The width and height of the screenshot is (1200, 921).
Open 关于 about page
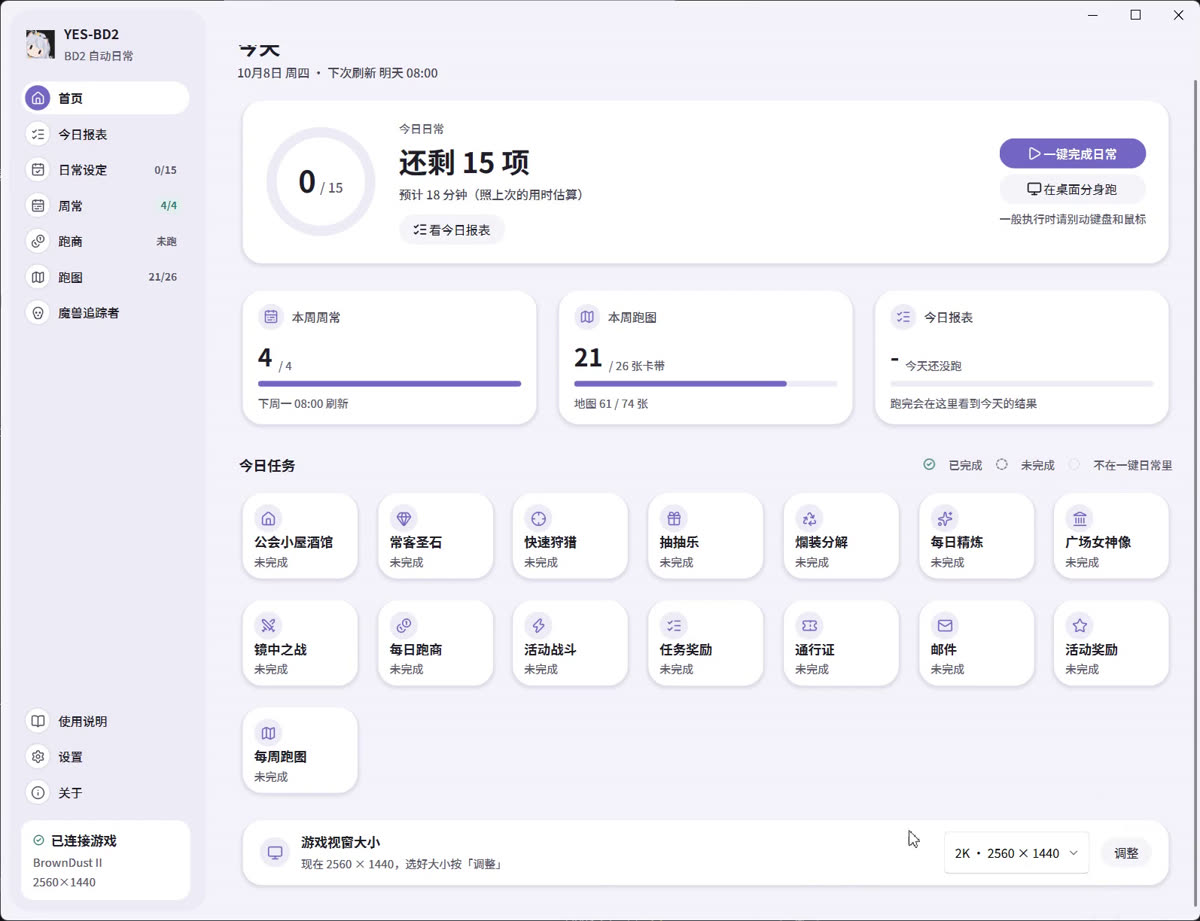(105, 793)
